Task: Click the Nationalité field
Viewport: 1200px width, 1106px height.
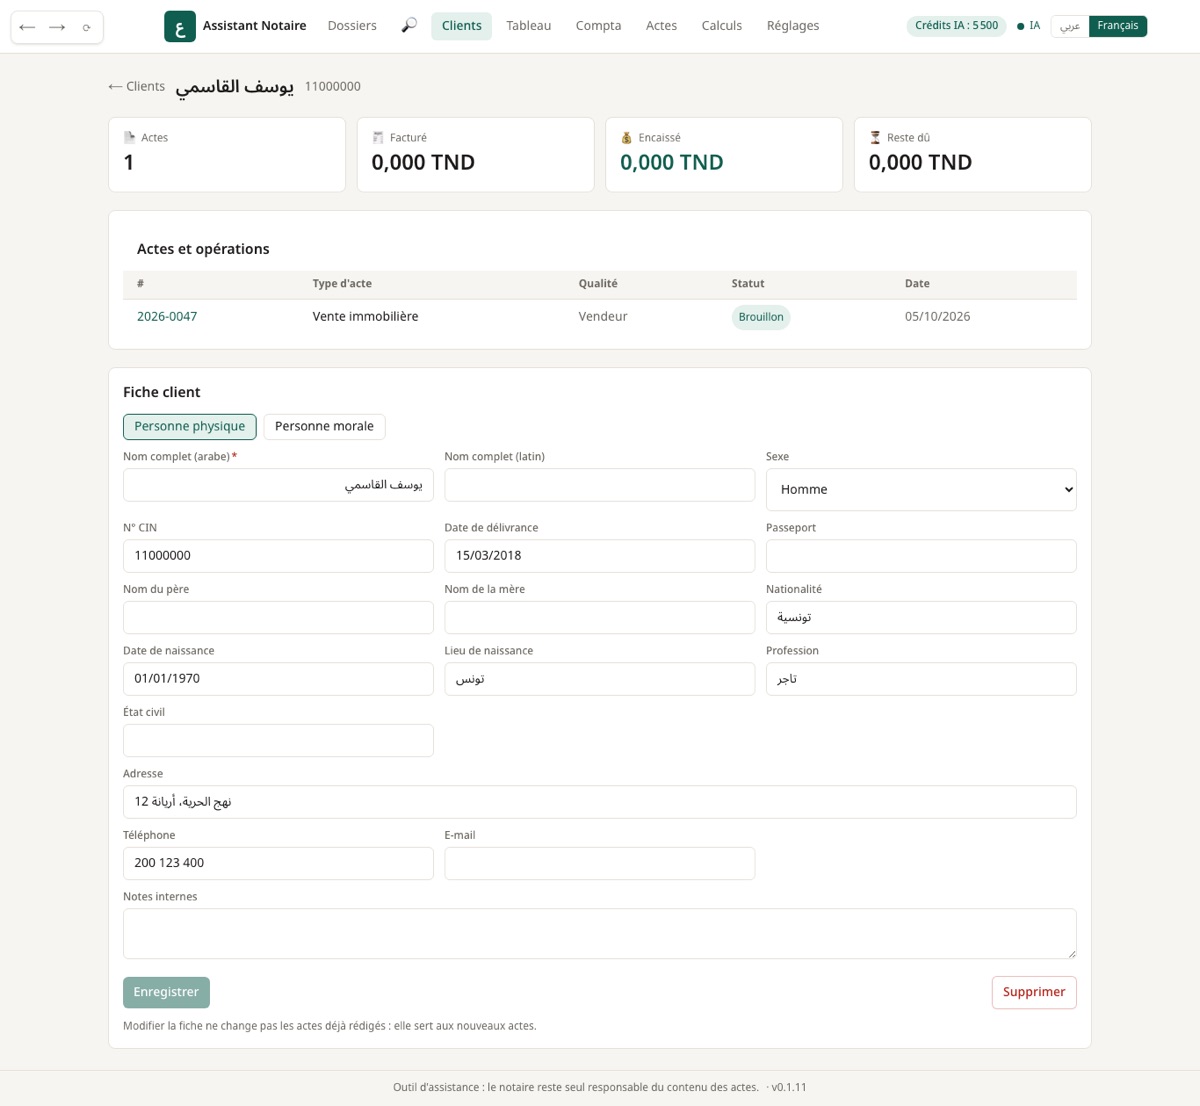Action: click(x=921, y=617)
